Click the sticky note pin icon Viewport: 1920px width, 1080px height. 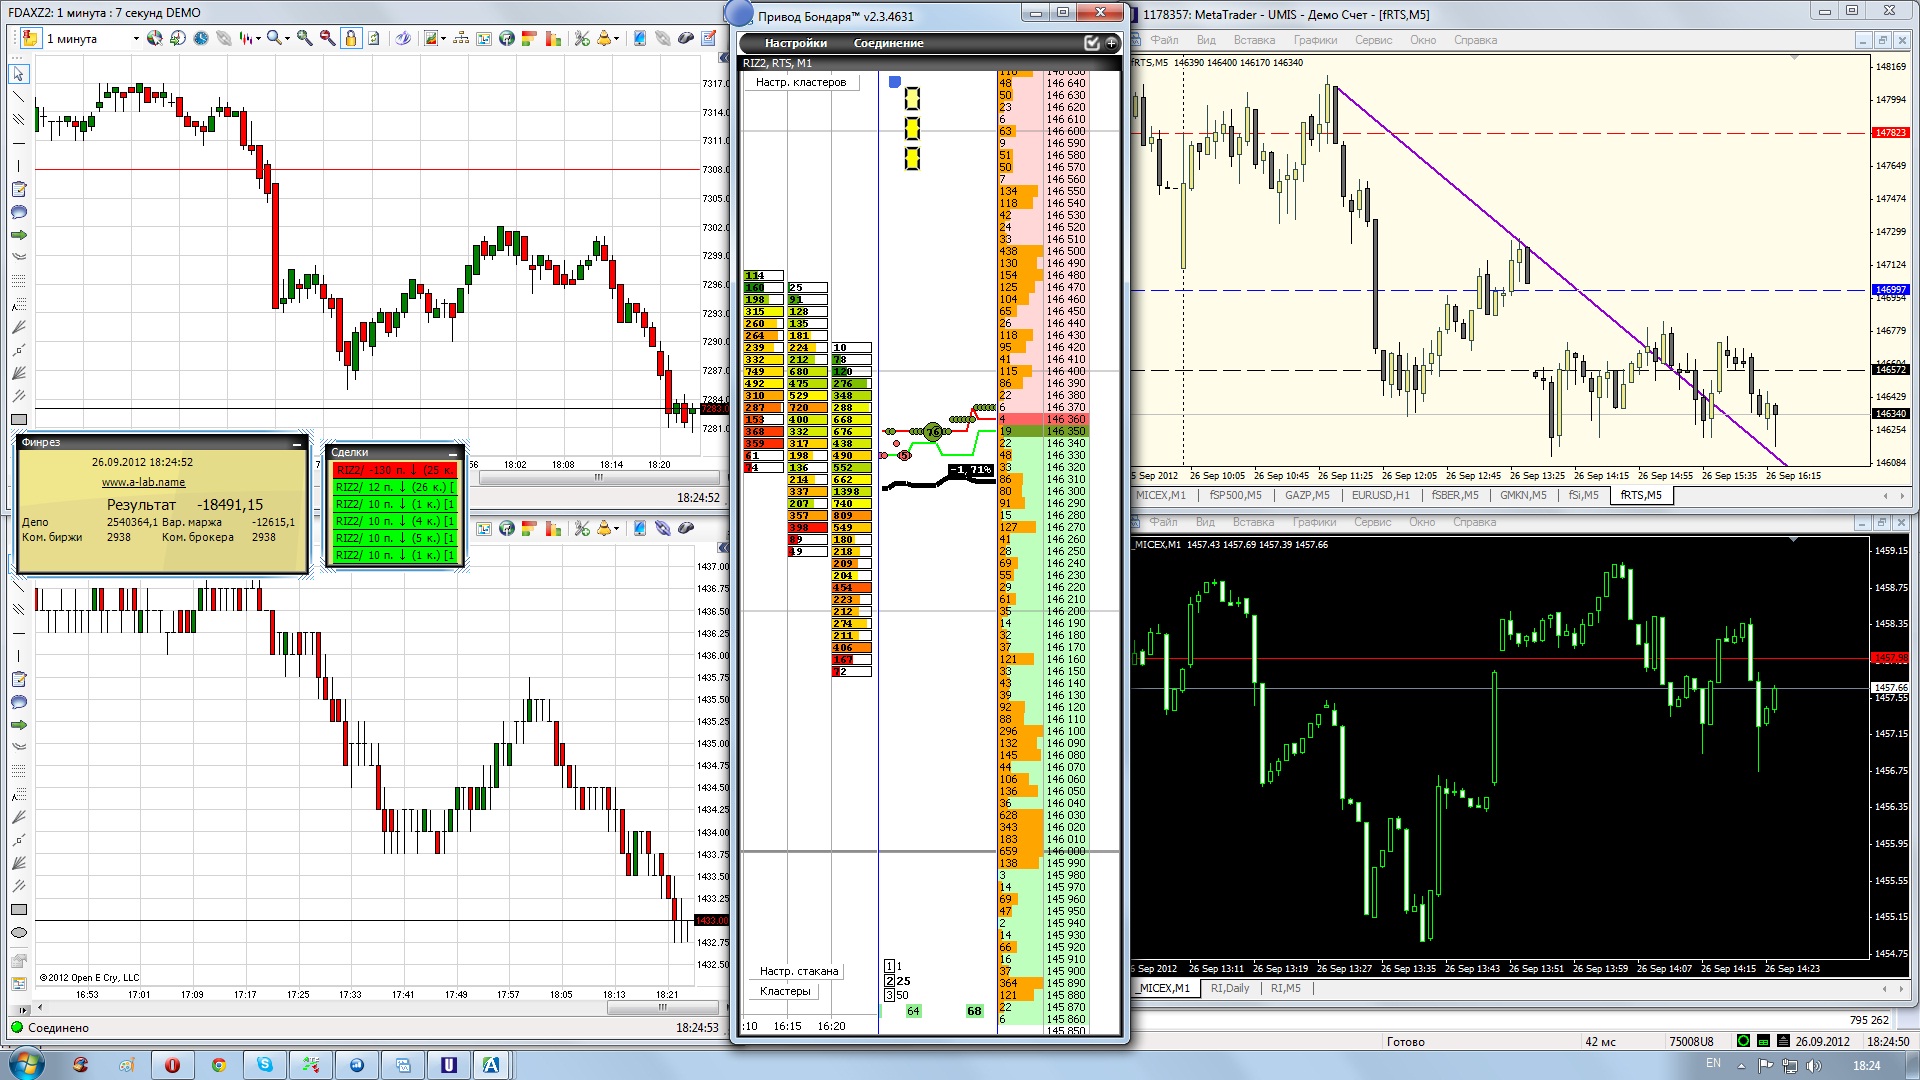[x=30, y=38]
